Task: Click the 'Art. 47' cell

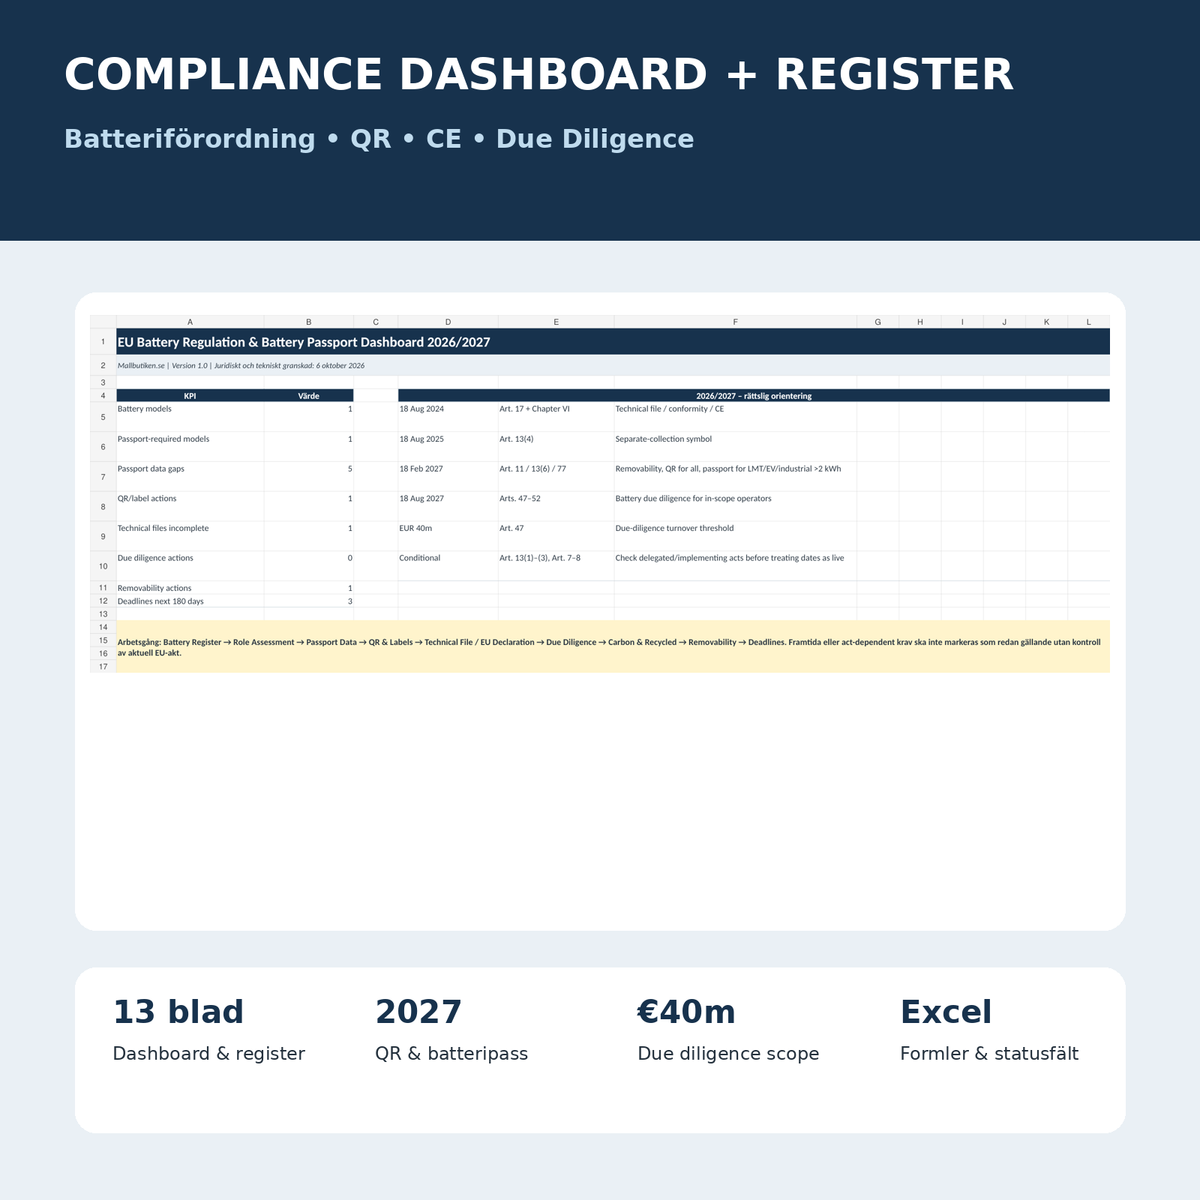Action: (x=556, y=536)
